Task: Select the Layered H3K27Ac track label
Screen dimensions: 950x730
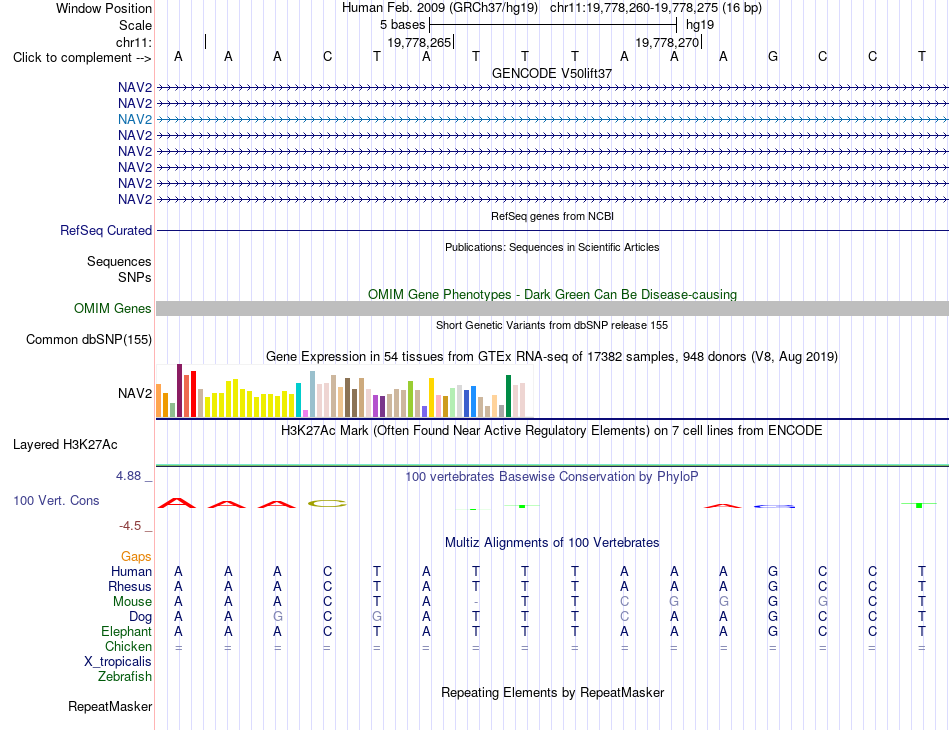Action: (x=65, y=444)
